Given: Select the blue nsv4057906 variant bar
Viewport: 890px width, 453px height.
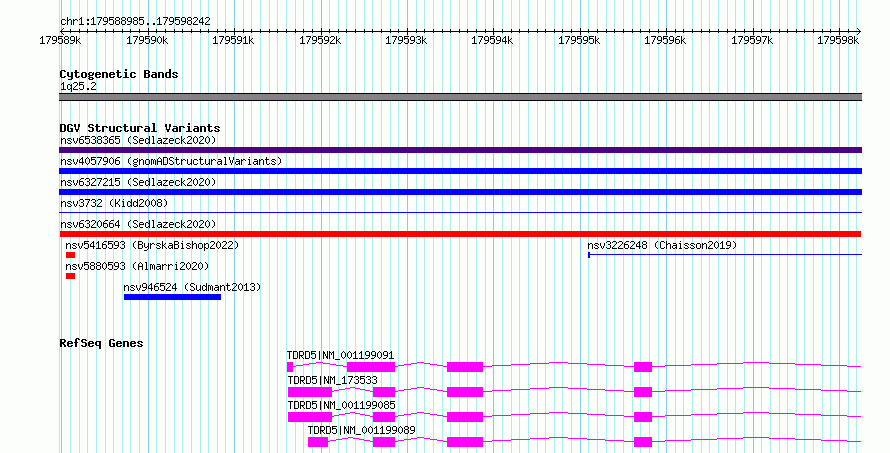Looking at the screenshot, I should click(x=460, y=171).
